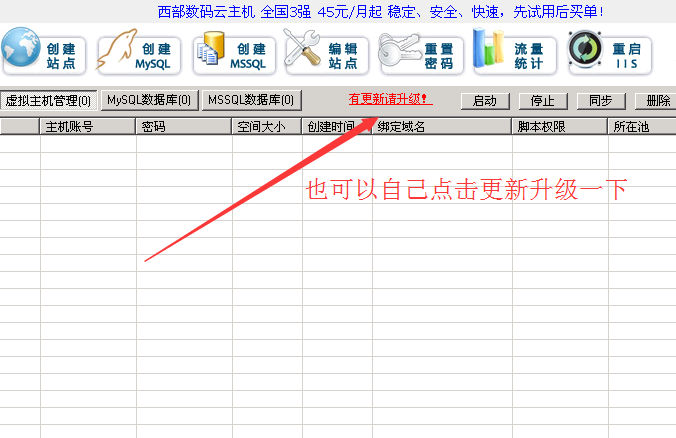
Task: Click the 停止 button
Action: [x=543, y=101]
